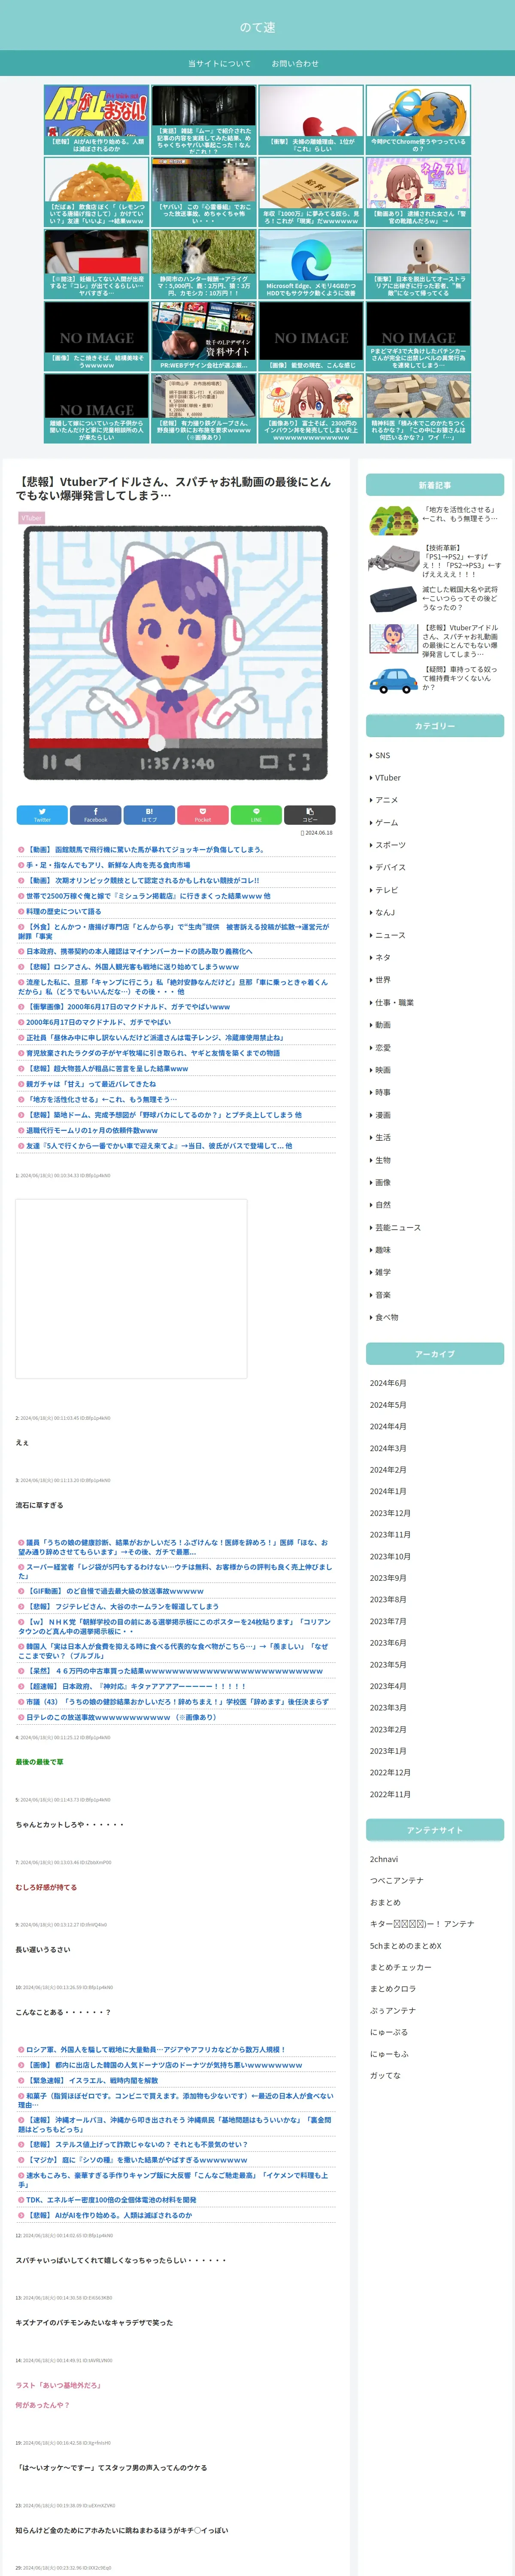Open link '退職代行モームリの1ヶ月の依頼件数www'
Viewport: 515px width, 2576px height.
(x=92, y=1130)
